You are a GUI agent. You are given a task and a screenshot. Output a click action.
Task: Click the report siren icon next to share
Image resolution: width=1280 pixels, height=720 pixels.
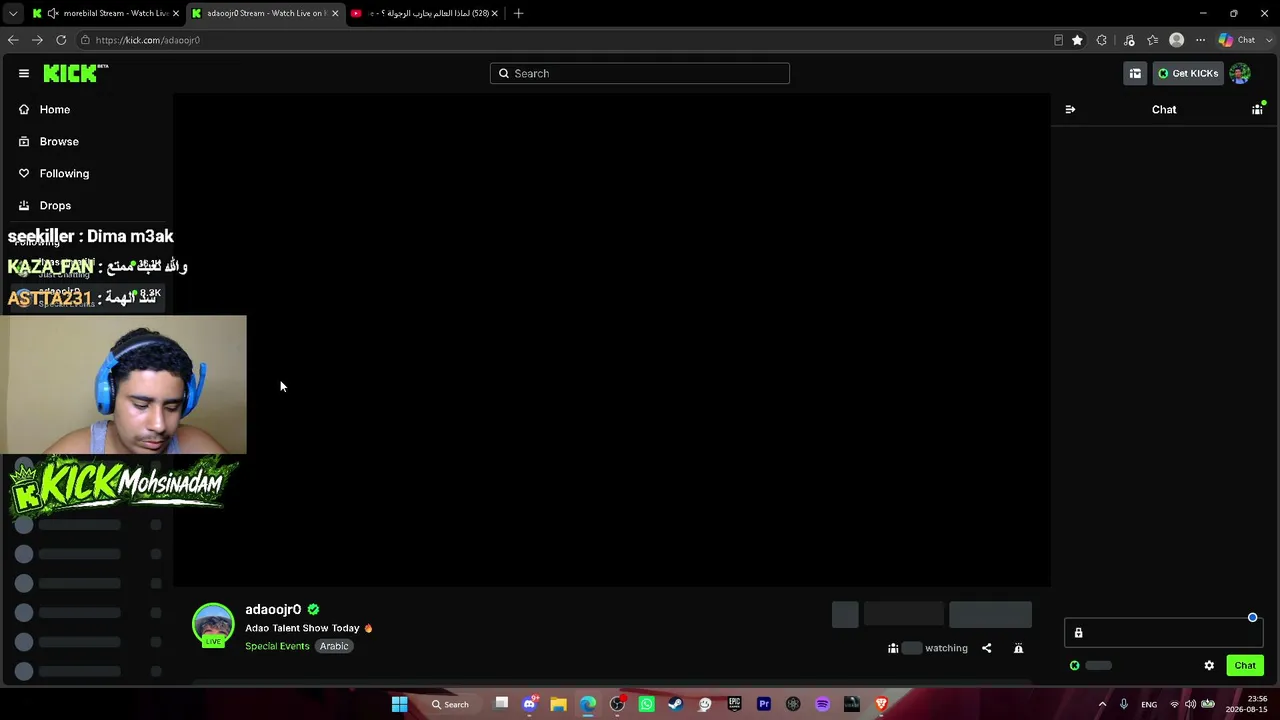1018,648
